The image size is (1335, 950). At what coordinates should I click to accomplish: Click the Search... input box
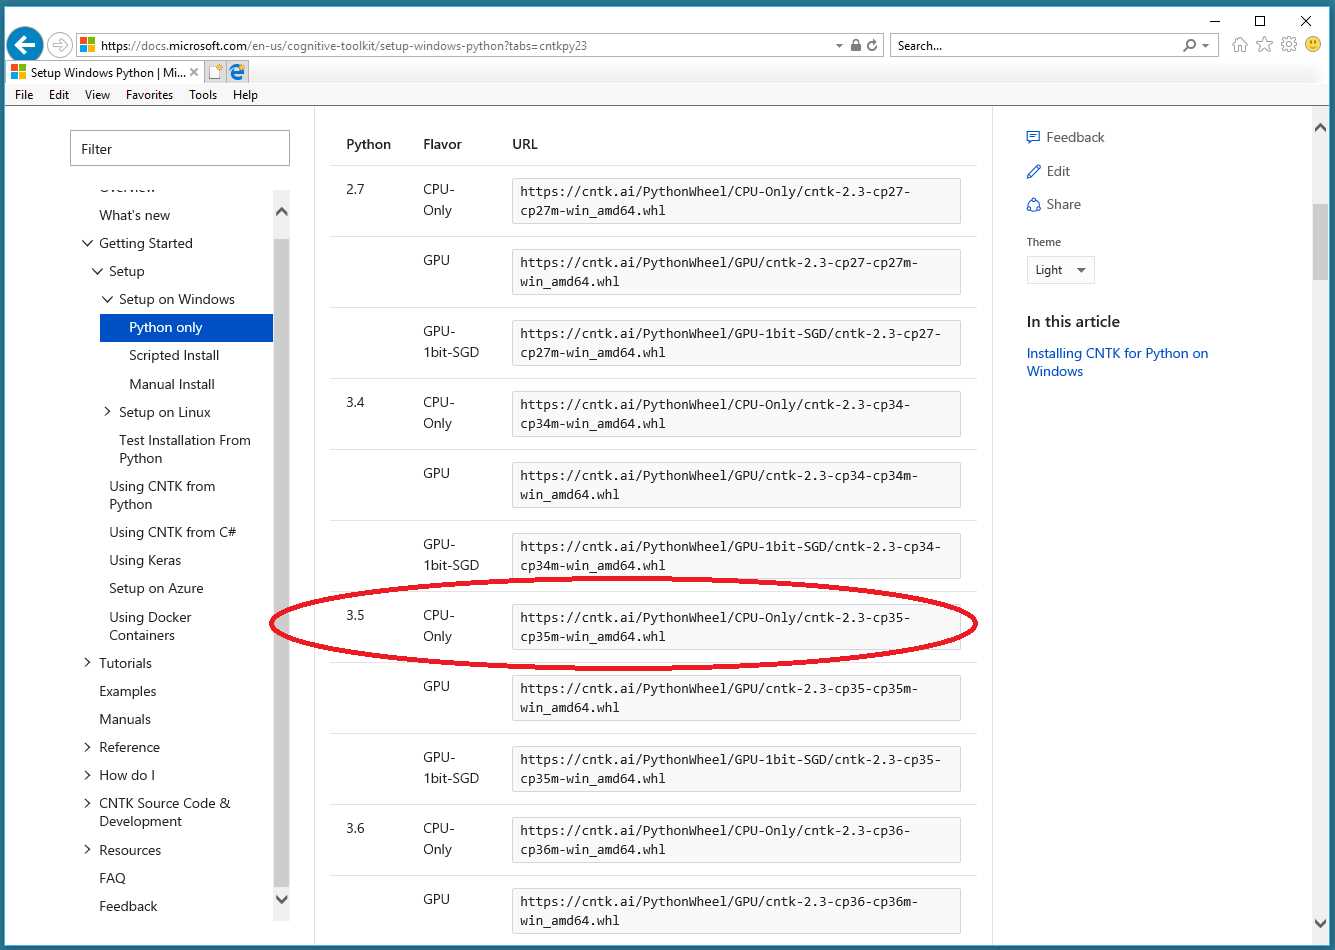click(1035, 46)
